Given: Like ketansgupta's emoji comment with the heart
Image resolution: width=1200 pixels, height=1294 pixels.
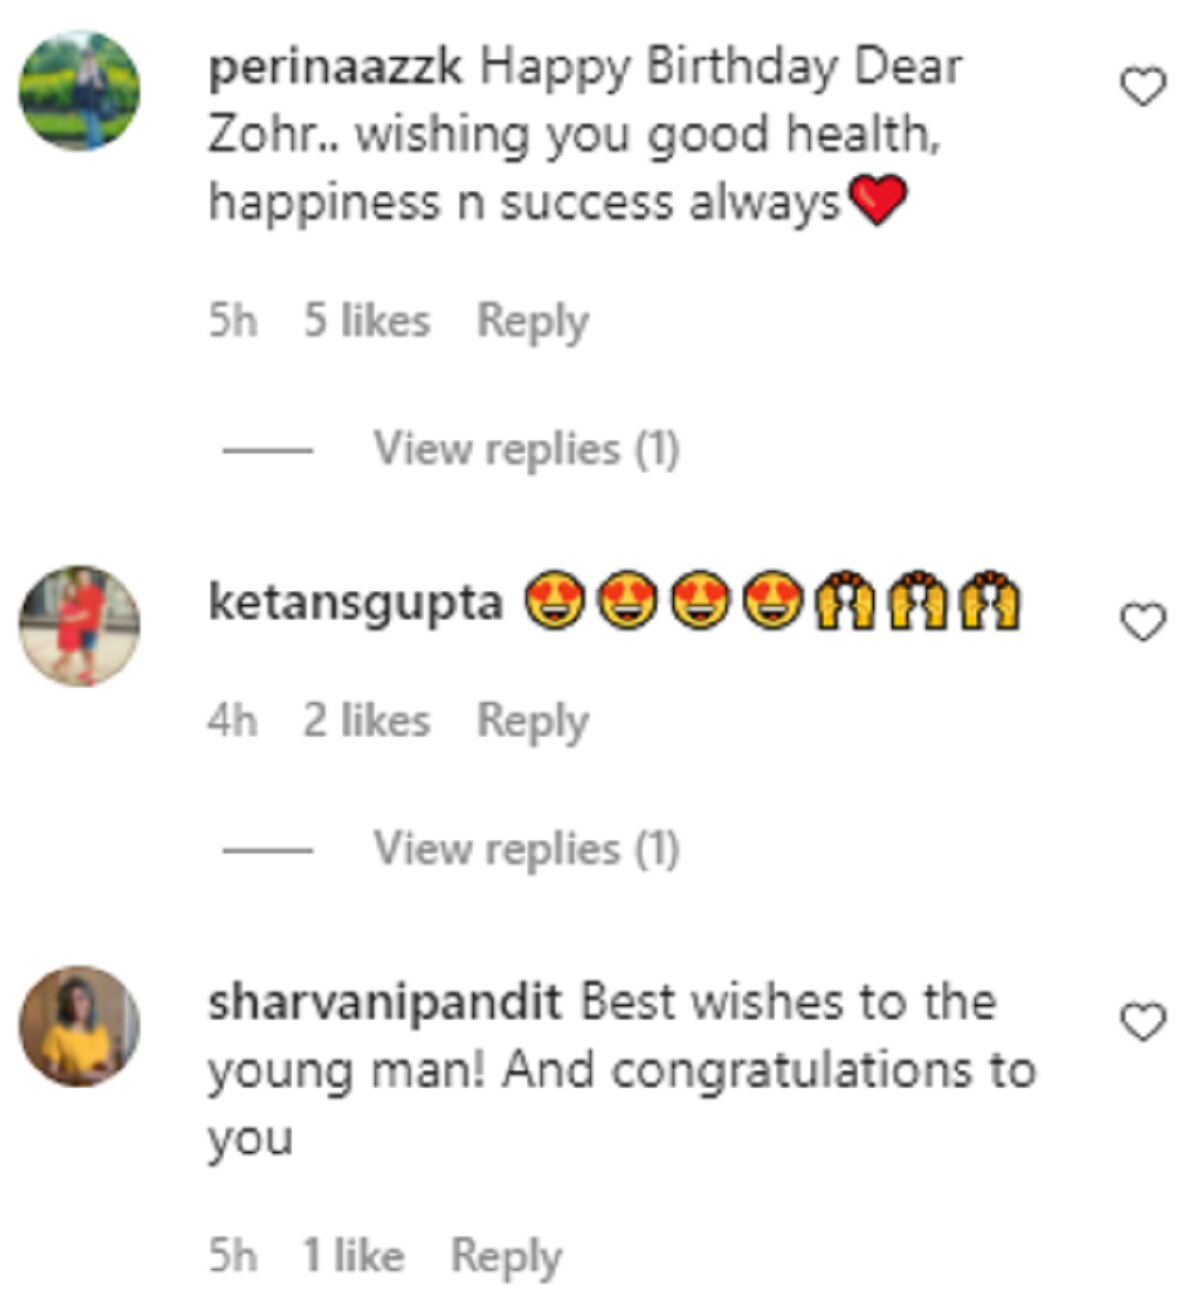Looking at the screenshot, I should [1143, 622].
